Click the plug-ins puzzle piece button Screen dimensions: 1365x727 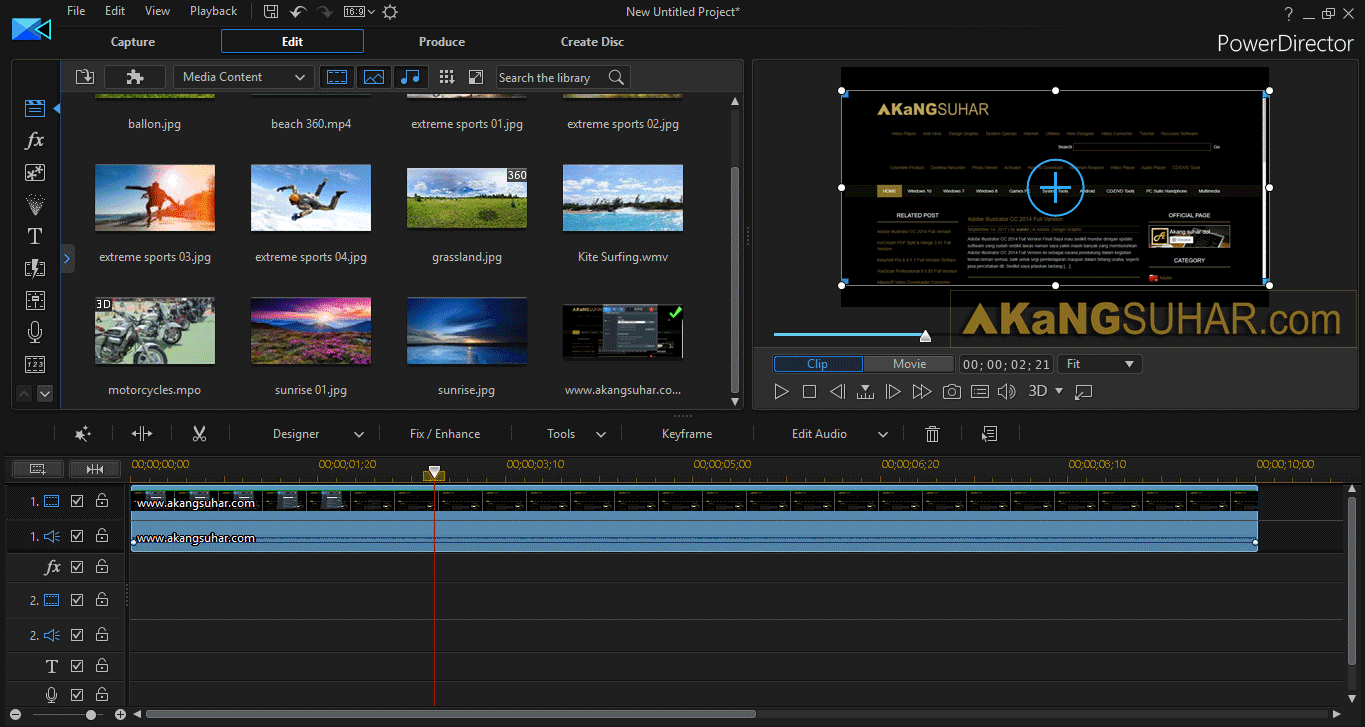click(x=135, y=77)
